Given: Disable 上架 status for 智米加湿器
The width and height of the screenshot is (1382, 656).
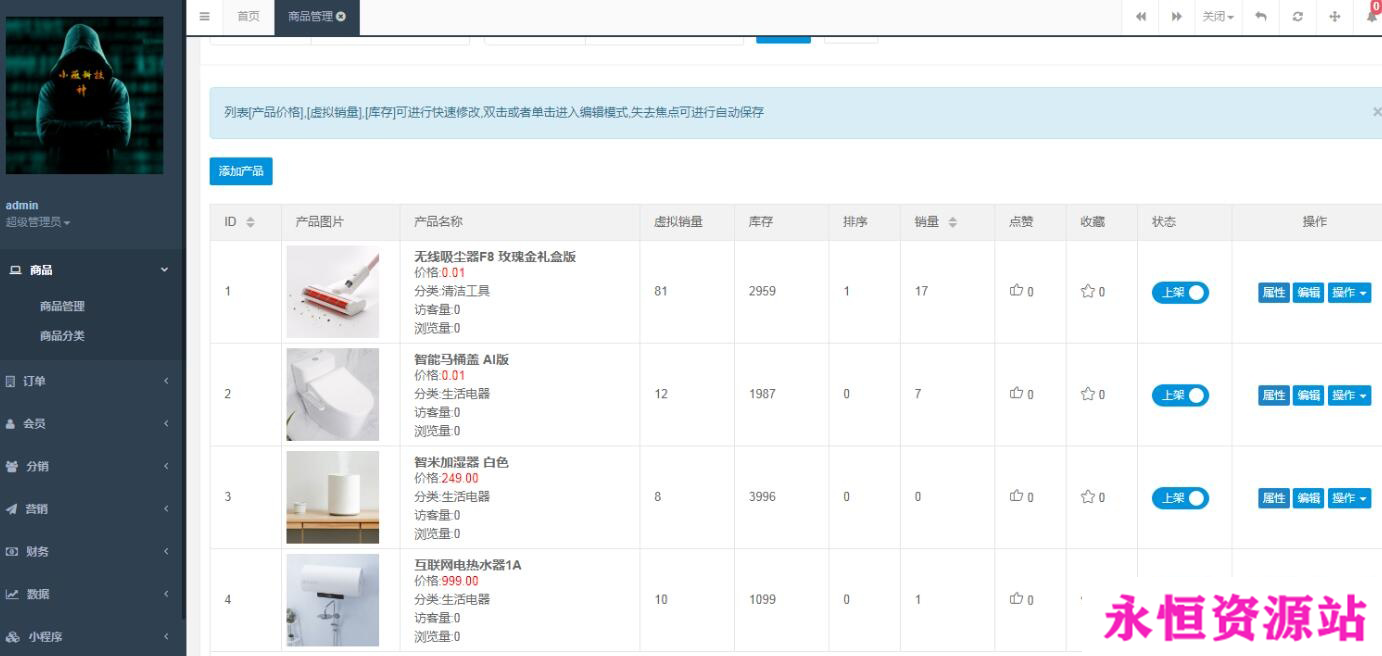Looking at the screenshot, I should point(1180,498).
